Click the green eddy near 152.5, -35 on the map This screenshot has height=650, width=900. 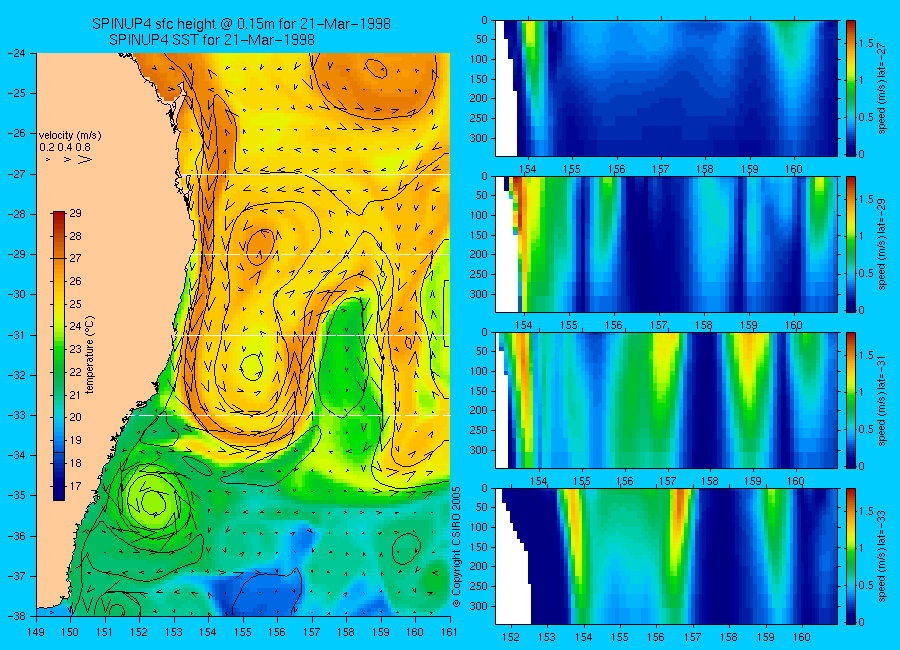[152, 500]
